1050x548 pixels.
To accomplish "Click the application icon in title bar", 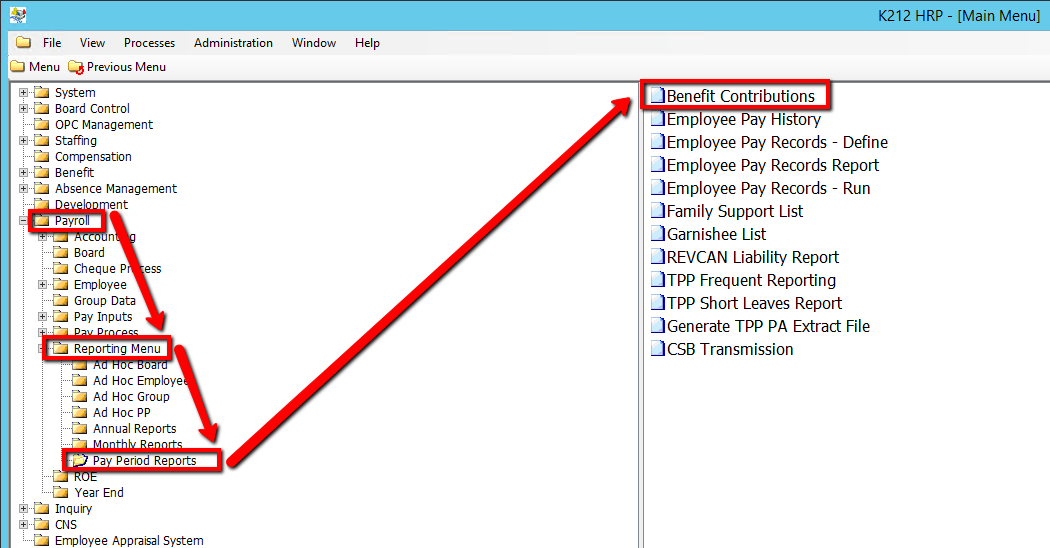I will tap(17, 15).
